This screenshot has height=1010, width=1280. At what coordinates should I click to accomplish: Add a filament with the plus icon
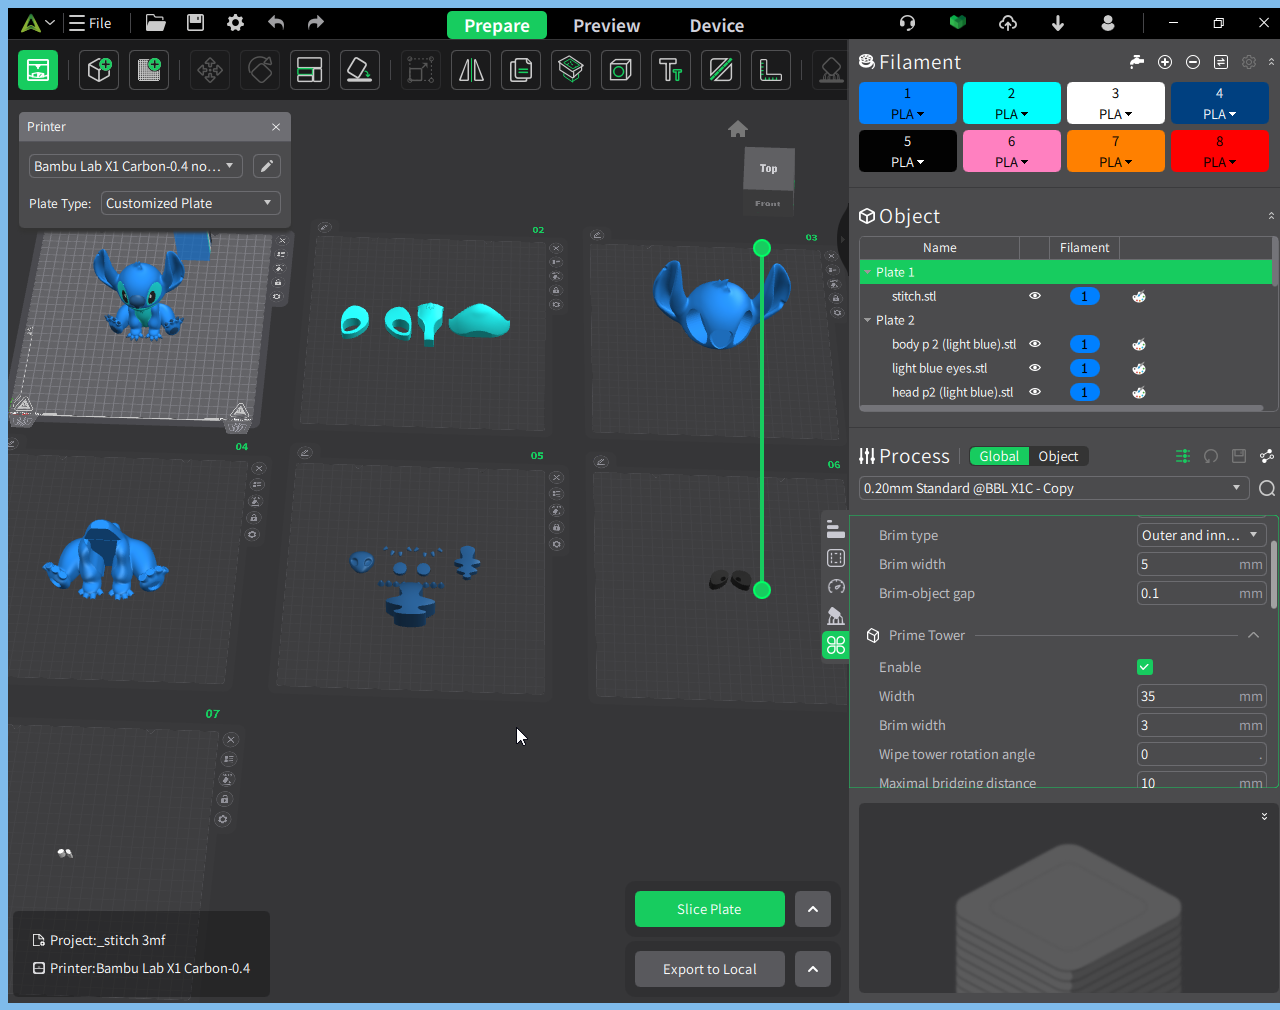pyautogui.click(x=1165, y=62)
